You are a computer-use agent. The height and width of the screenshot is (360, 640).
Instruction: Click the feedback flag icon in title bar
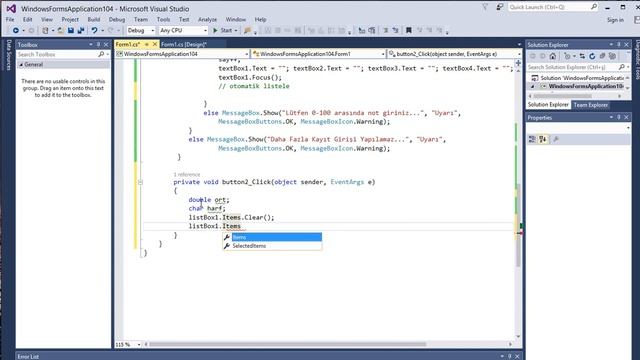point(500,7)
